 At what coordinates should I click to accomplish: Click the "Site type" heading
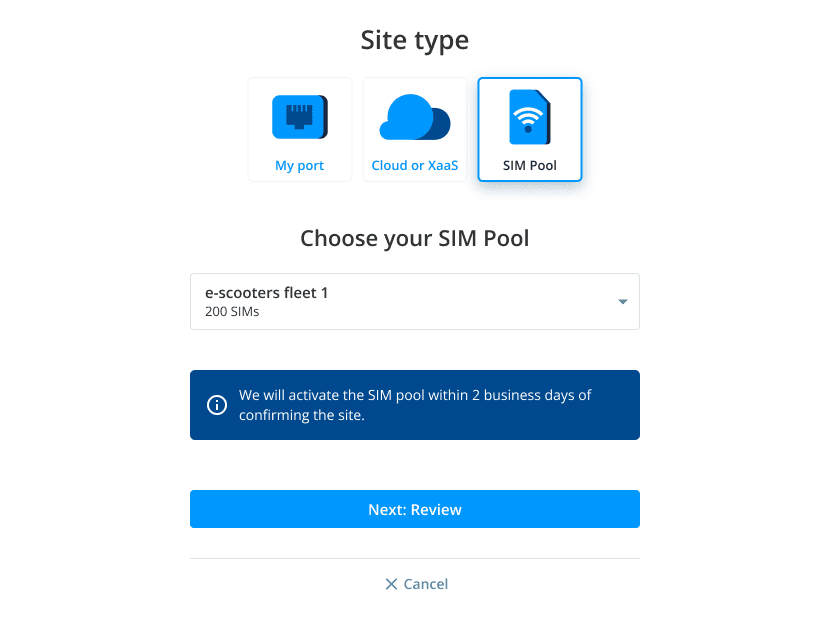click(414, 40)
